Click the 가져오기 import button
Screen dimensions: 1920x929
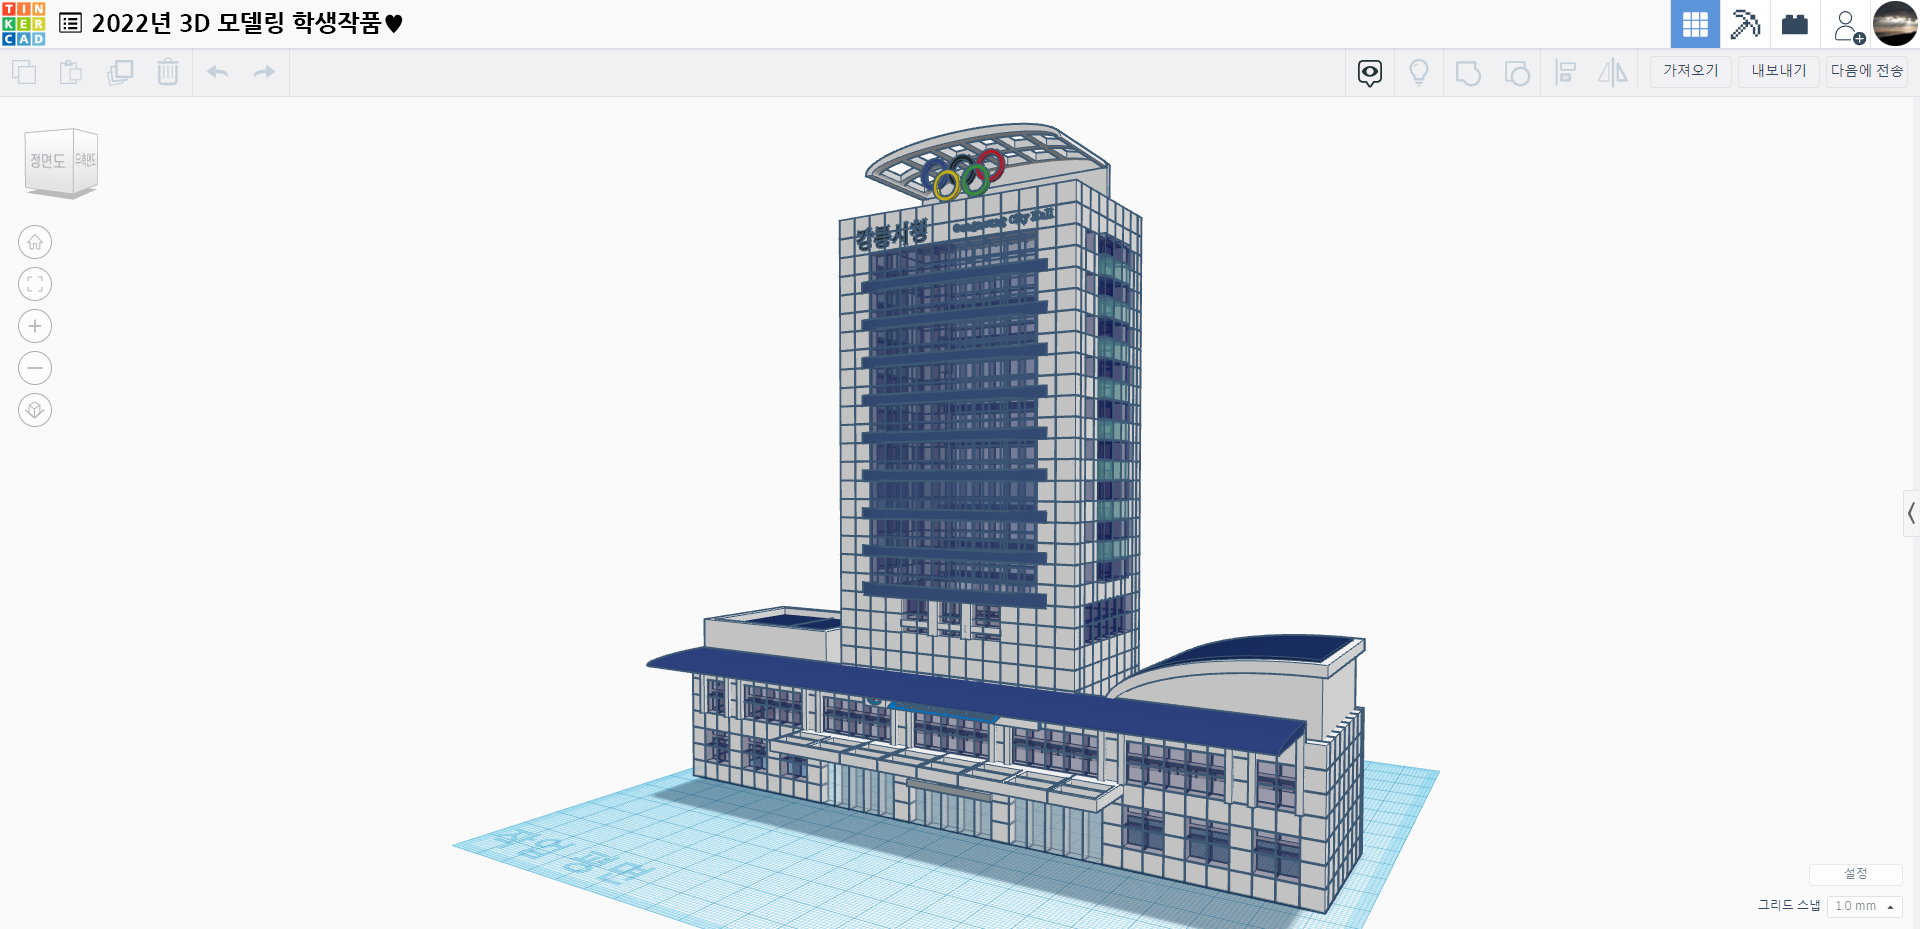[1691, 71]
